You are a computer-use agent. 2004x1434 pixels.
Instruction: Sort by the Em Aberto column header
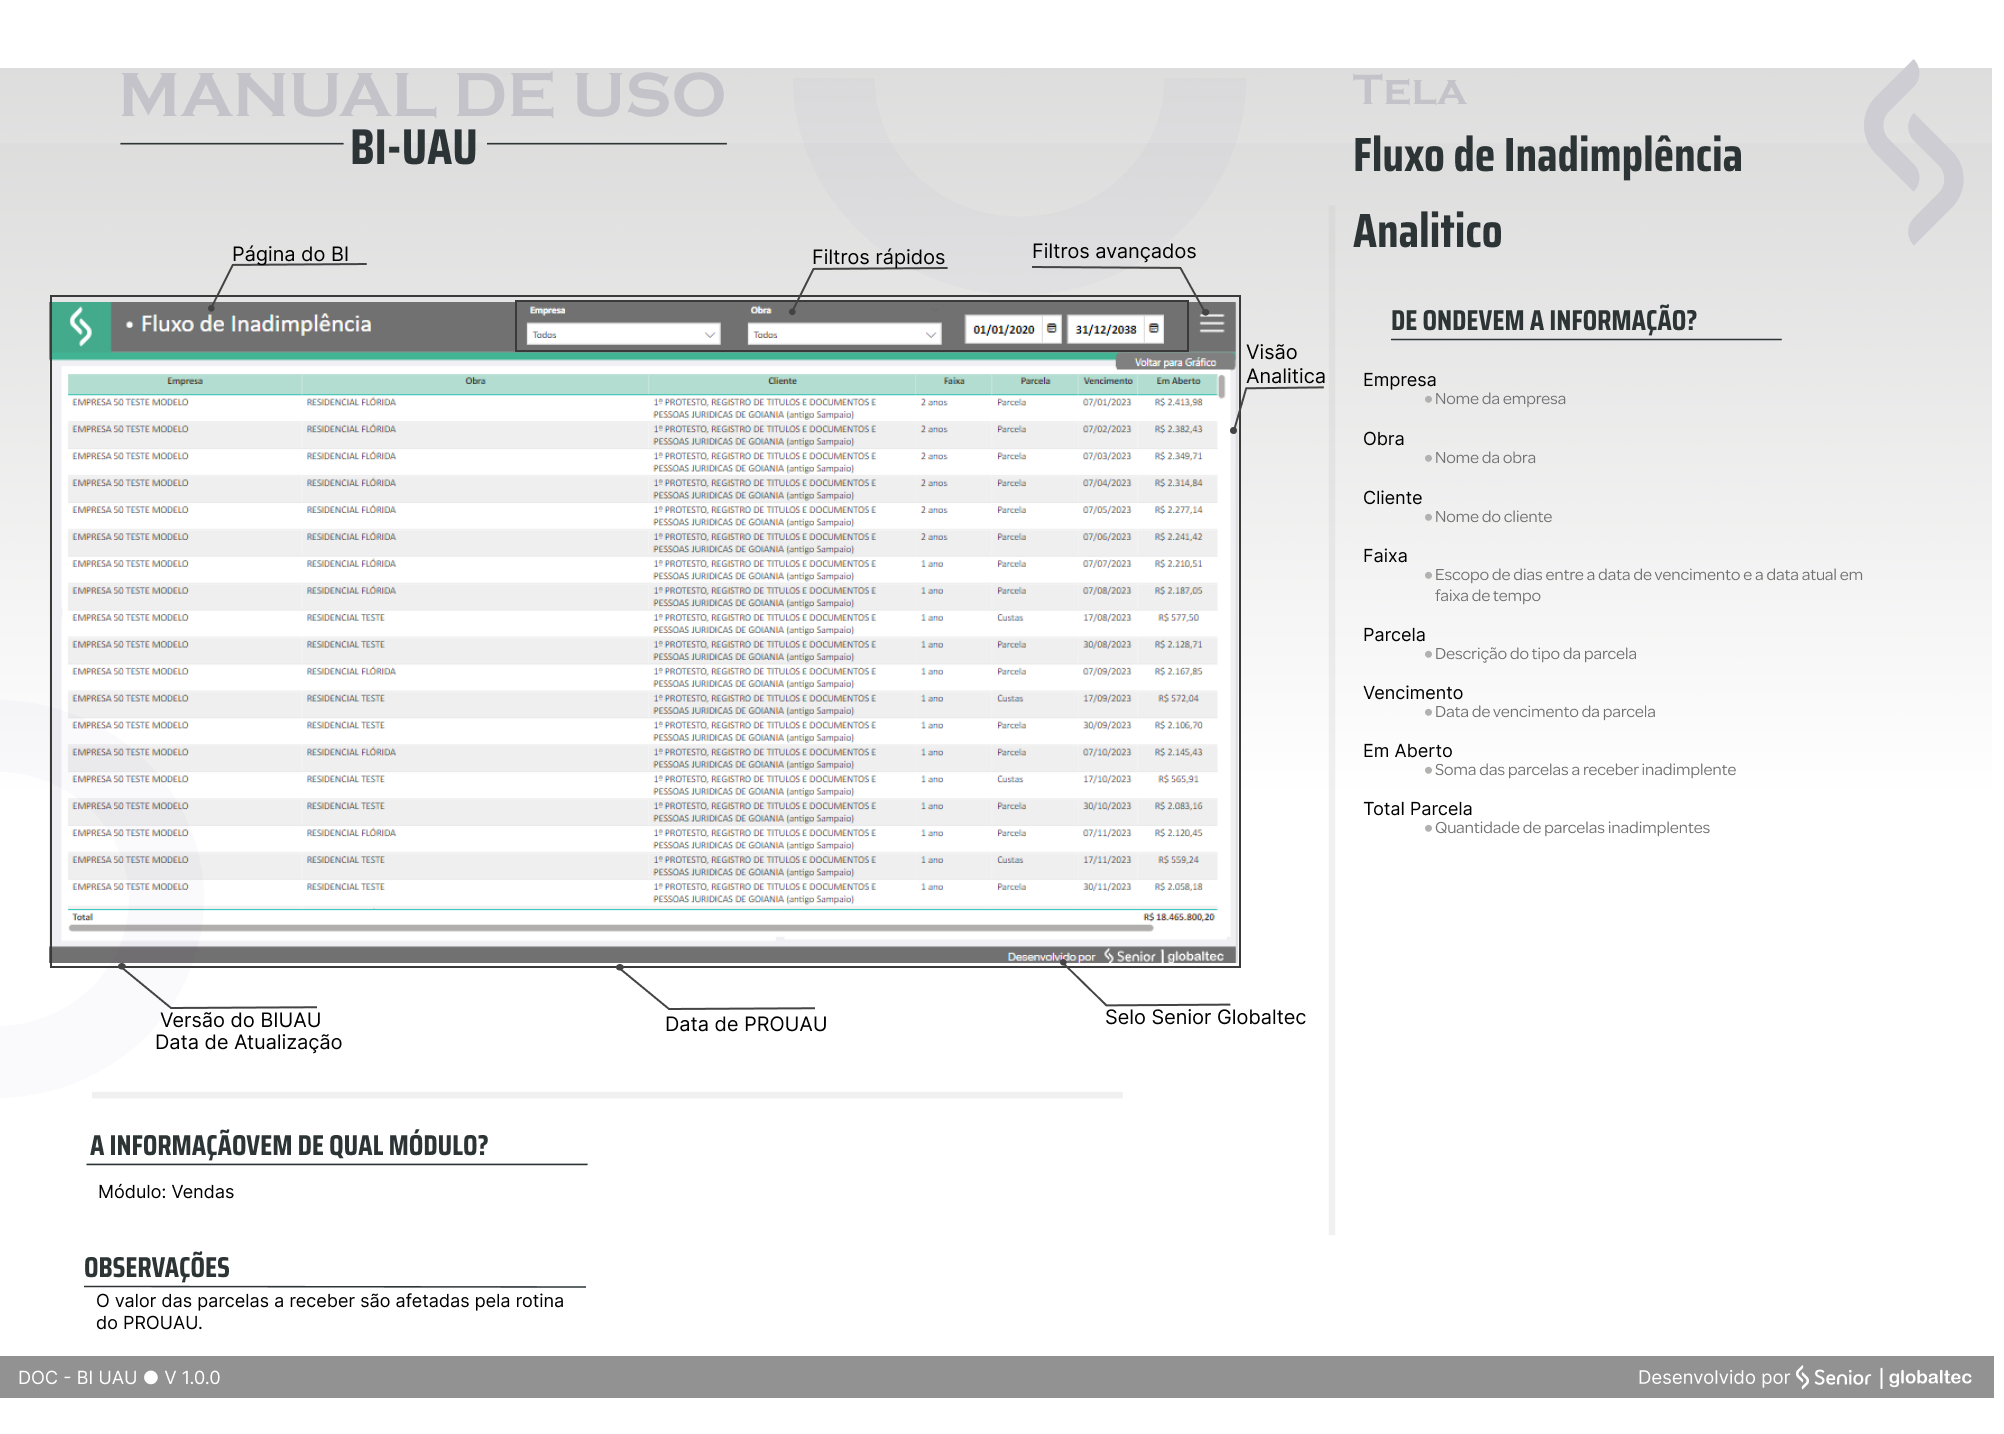[x=1178, y=381]
